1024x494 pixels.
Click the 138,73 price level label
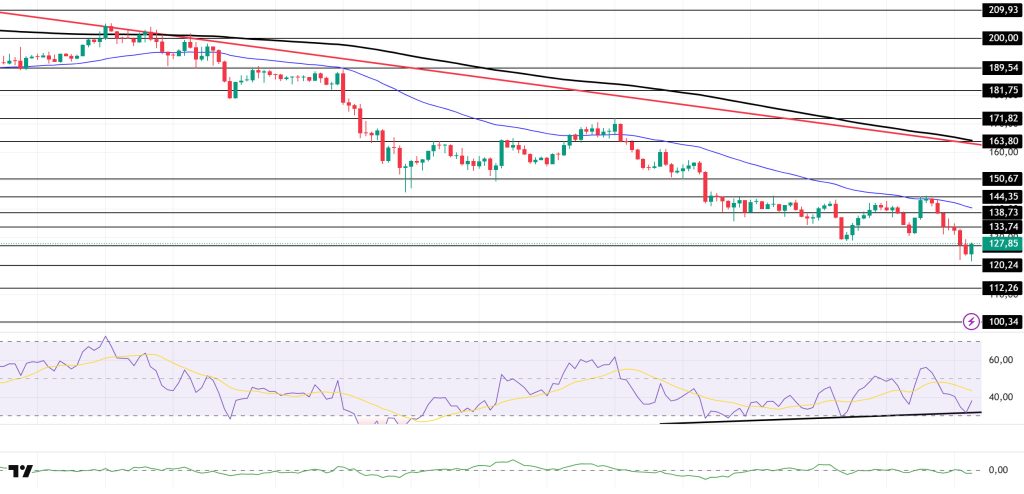(x=1001, y=213)
